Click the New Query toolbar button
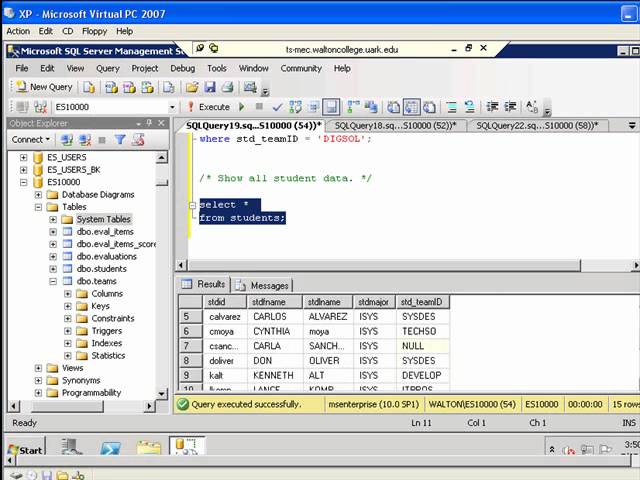Image resolution: width=640 pixels, height=480 pixels. click(44, 87)
